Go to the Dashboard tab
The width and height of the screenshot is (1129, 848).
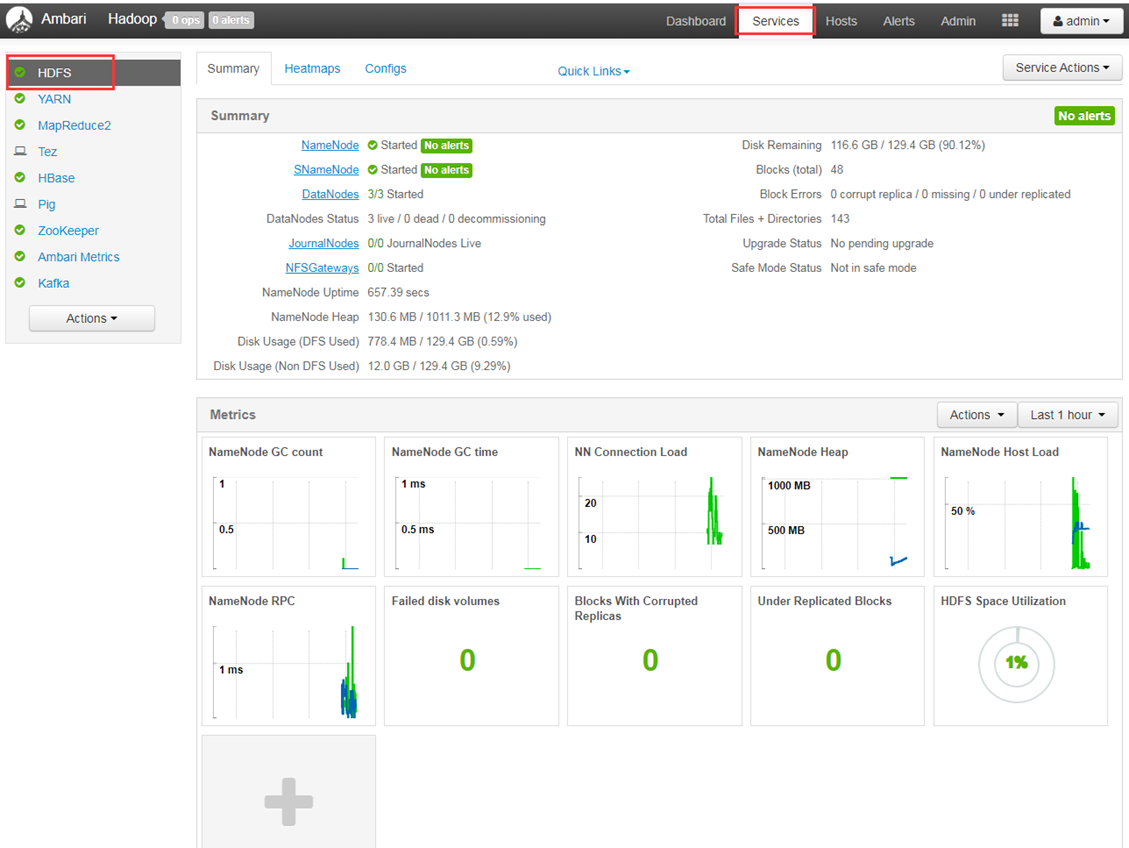coord(696,21)
